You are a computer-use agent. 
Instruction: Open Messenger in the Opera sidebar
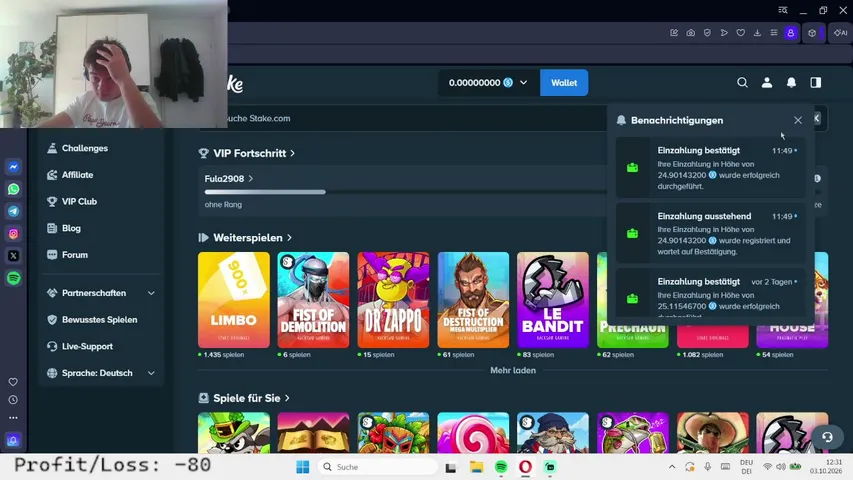coord(14,167)
